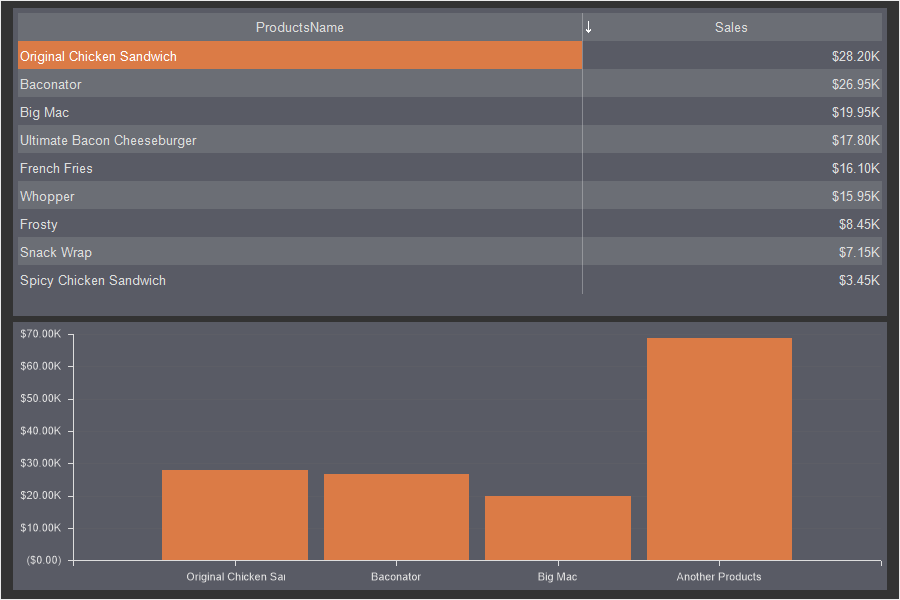Select the Big Mac table row

299,112
